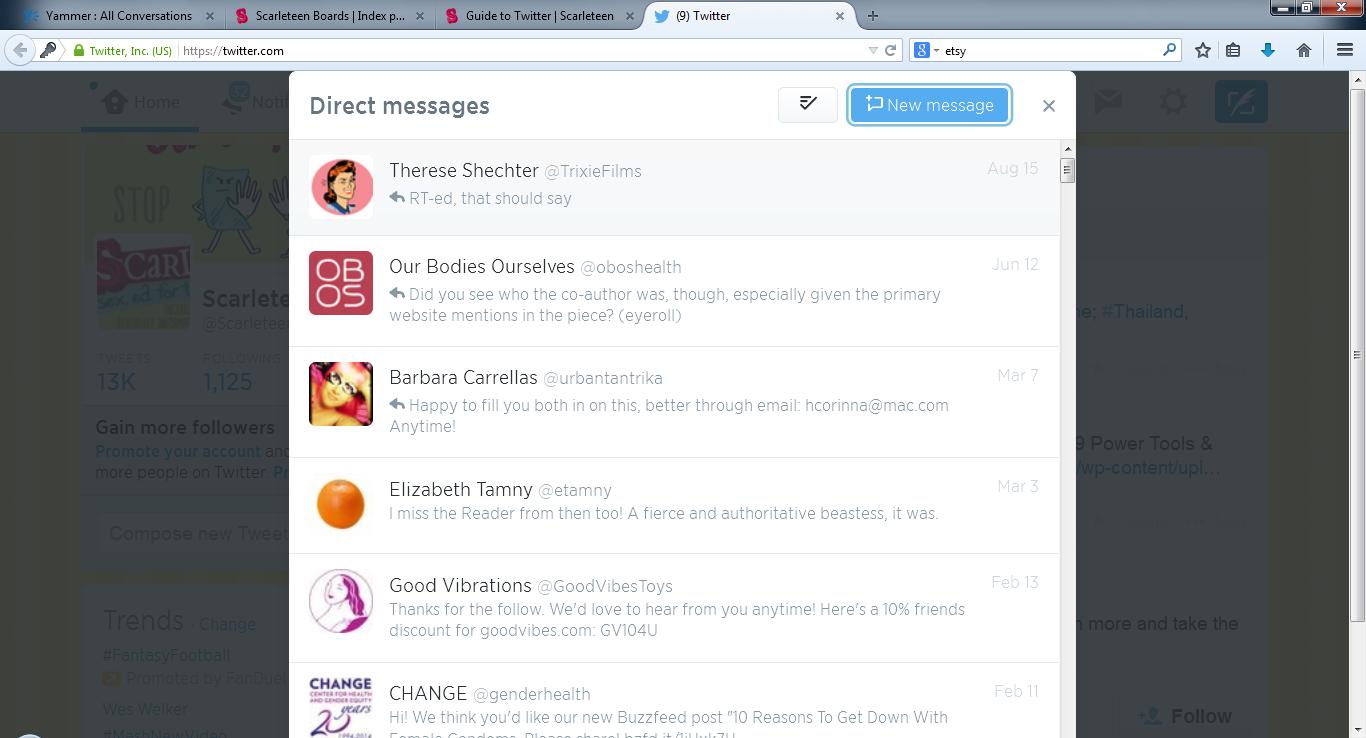Select the @urbantantrika handle
This screenshot has width=1366, height=738.
(x=603, y=378)
